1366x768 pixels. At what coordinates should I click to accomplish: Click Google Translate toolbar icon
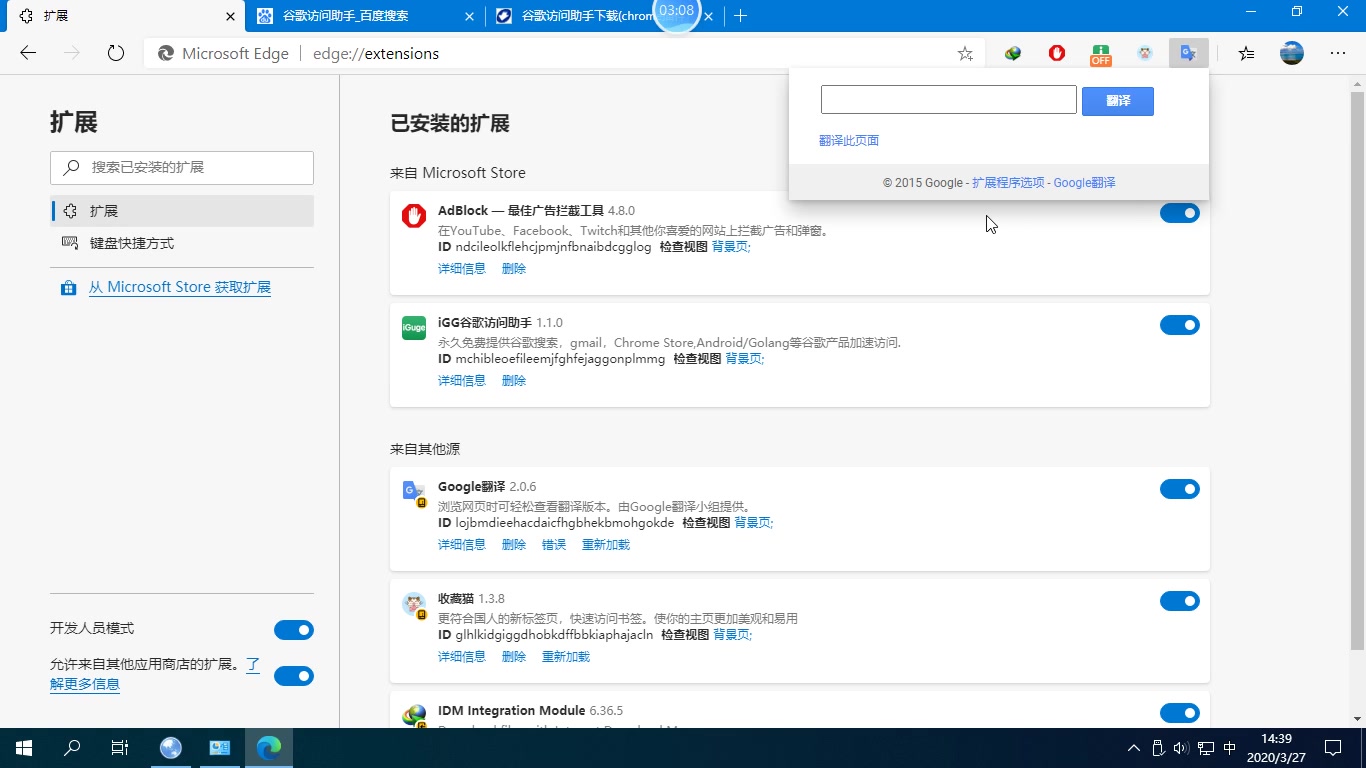click(x=1188, y=54)
